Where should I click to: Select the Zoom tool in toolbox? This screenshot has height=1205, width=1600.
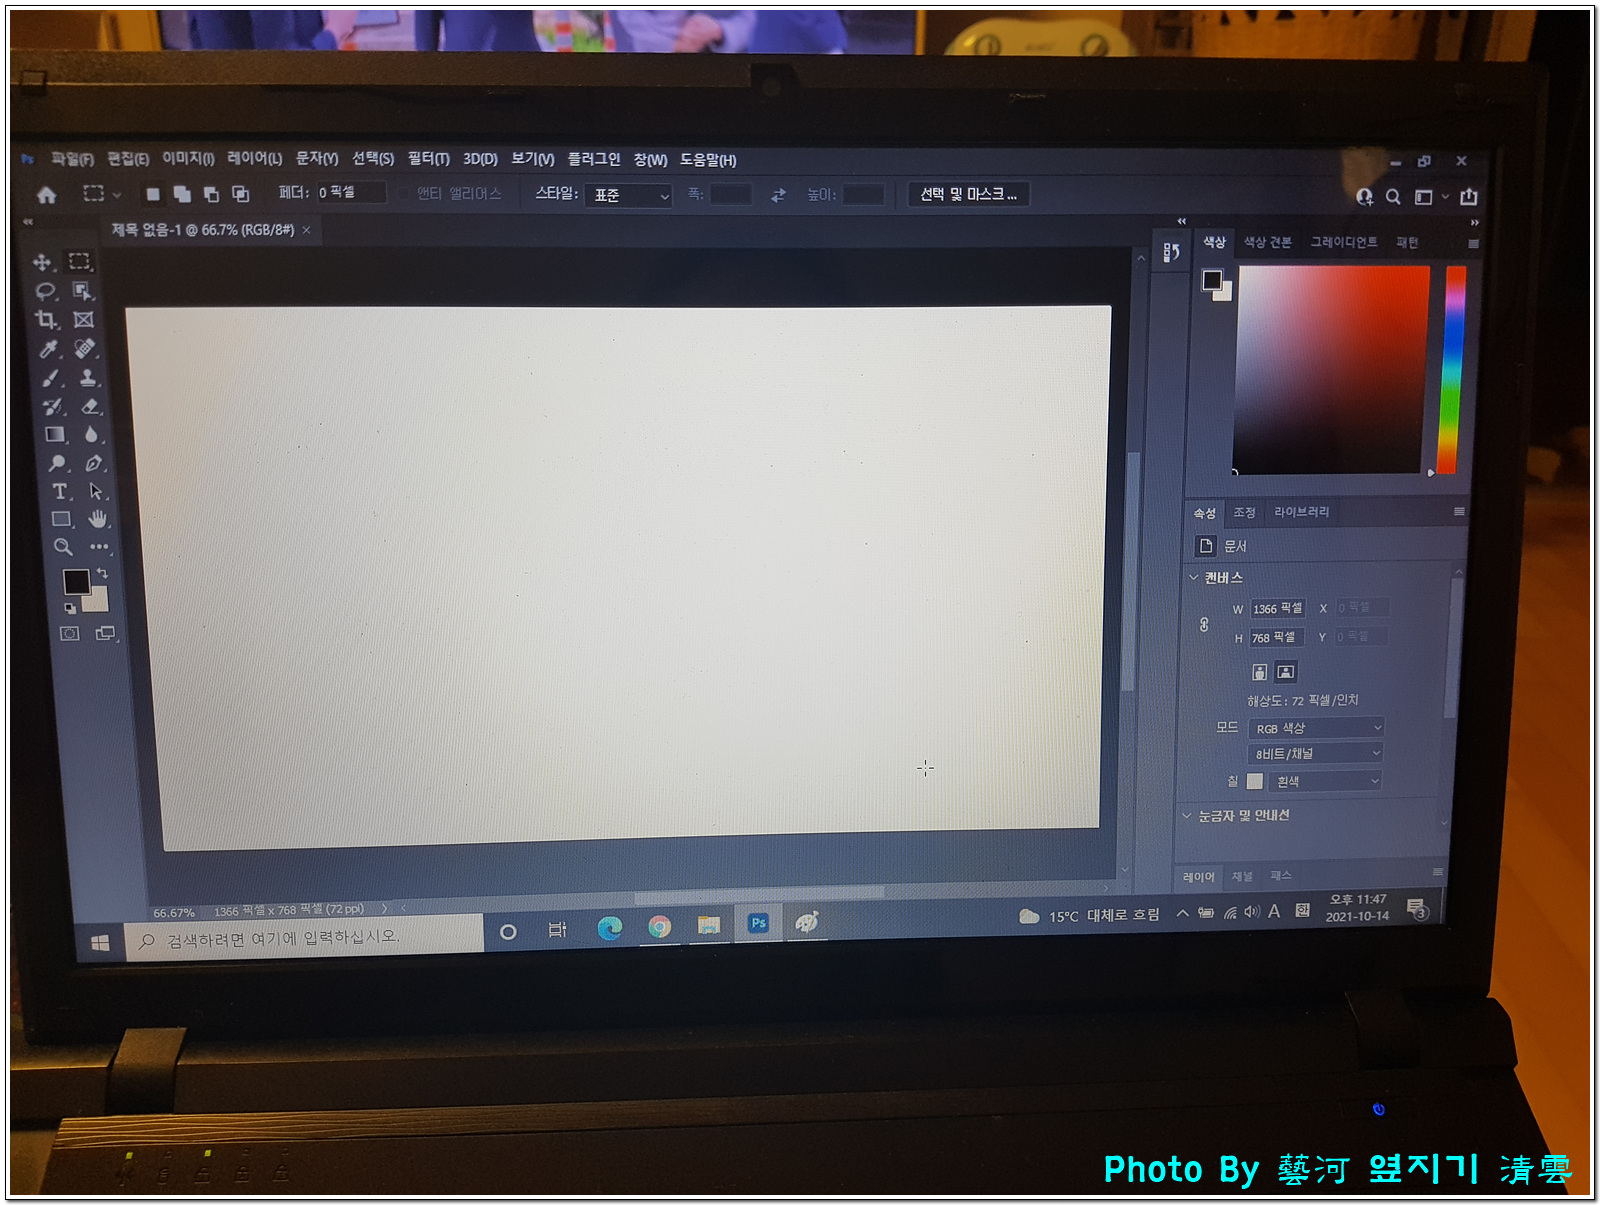point(63,547)
